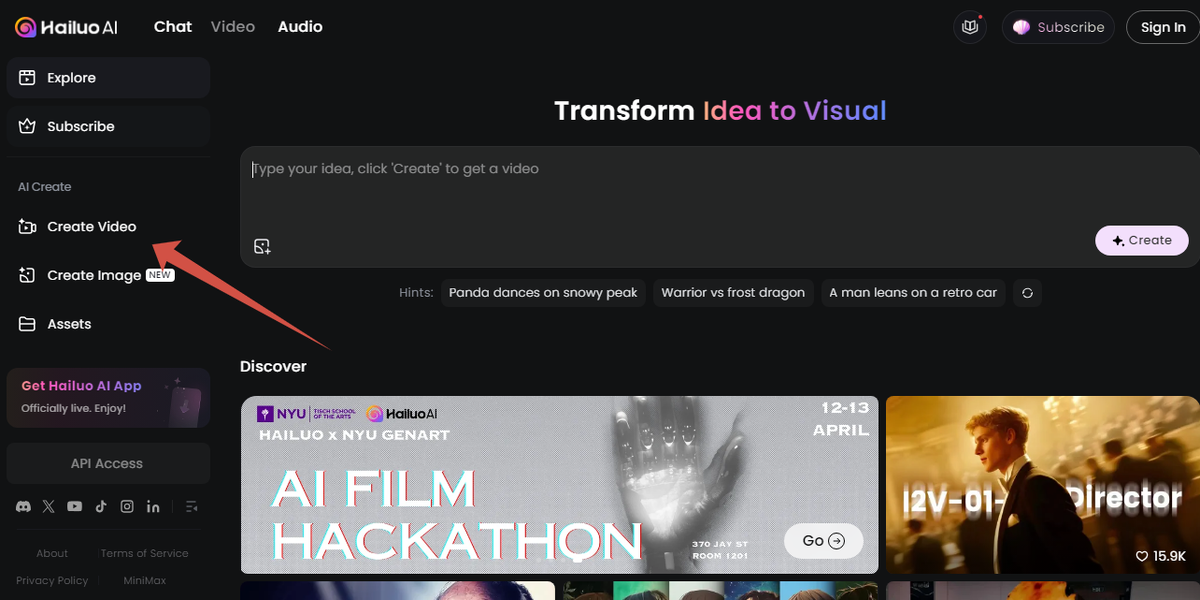The image size is (1200, 600).
Task: Use hint 'Warrior vs frost dragon'
Action: (x=733, y=293)
